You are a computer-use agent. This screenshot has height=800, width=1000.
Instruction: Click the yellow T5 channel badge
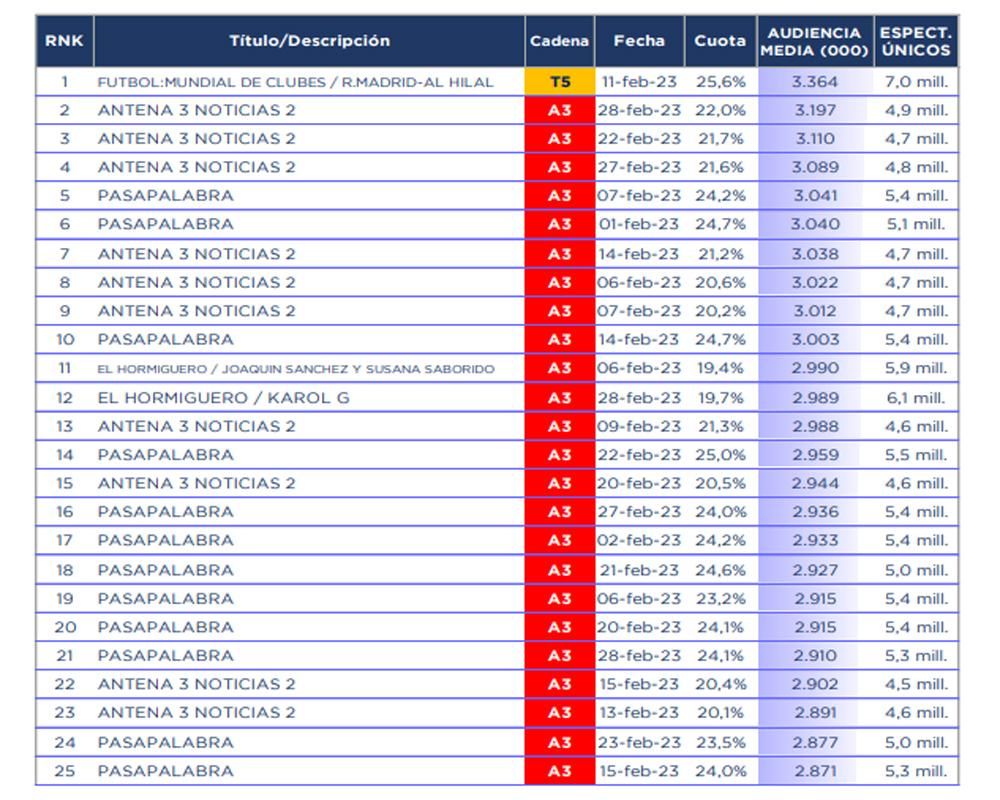[x=560, y=82]
